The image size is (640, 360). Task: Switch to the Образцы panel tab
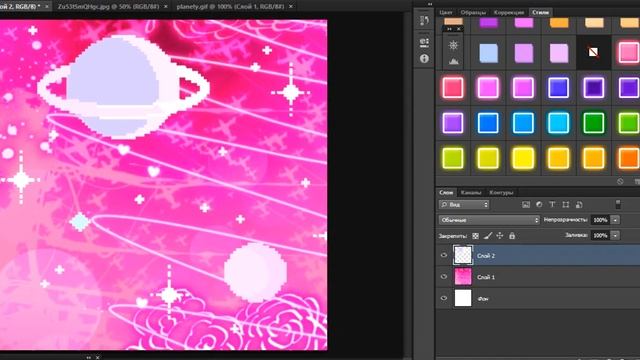click(473, 12)
